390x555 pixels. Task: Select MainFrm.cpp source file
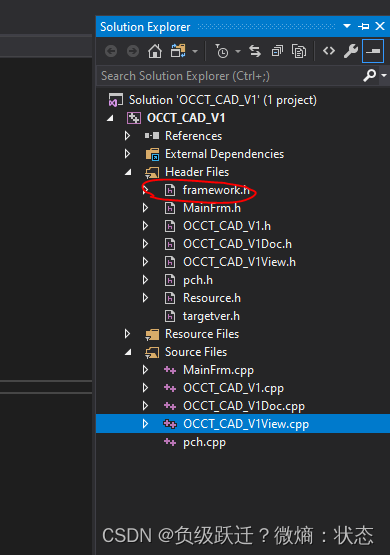218,370
